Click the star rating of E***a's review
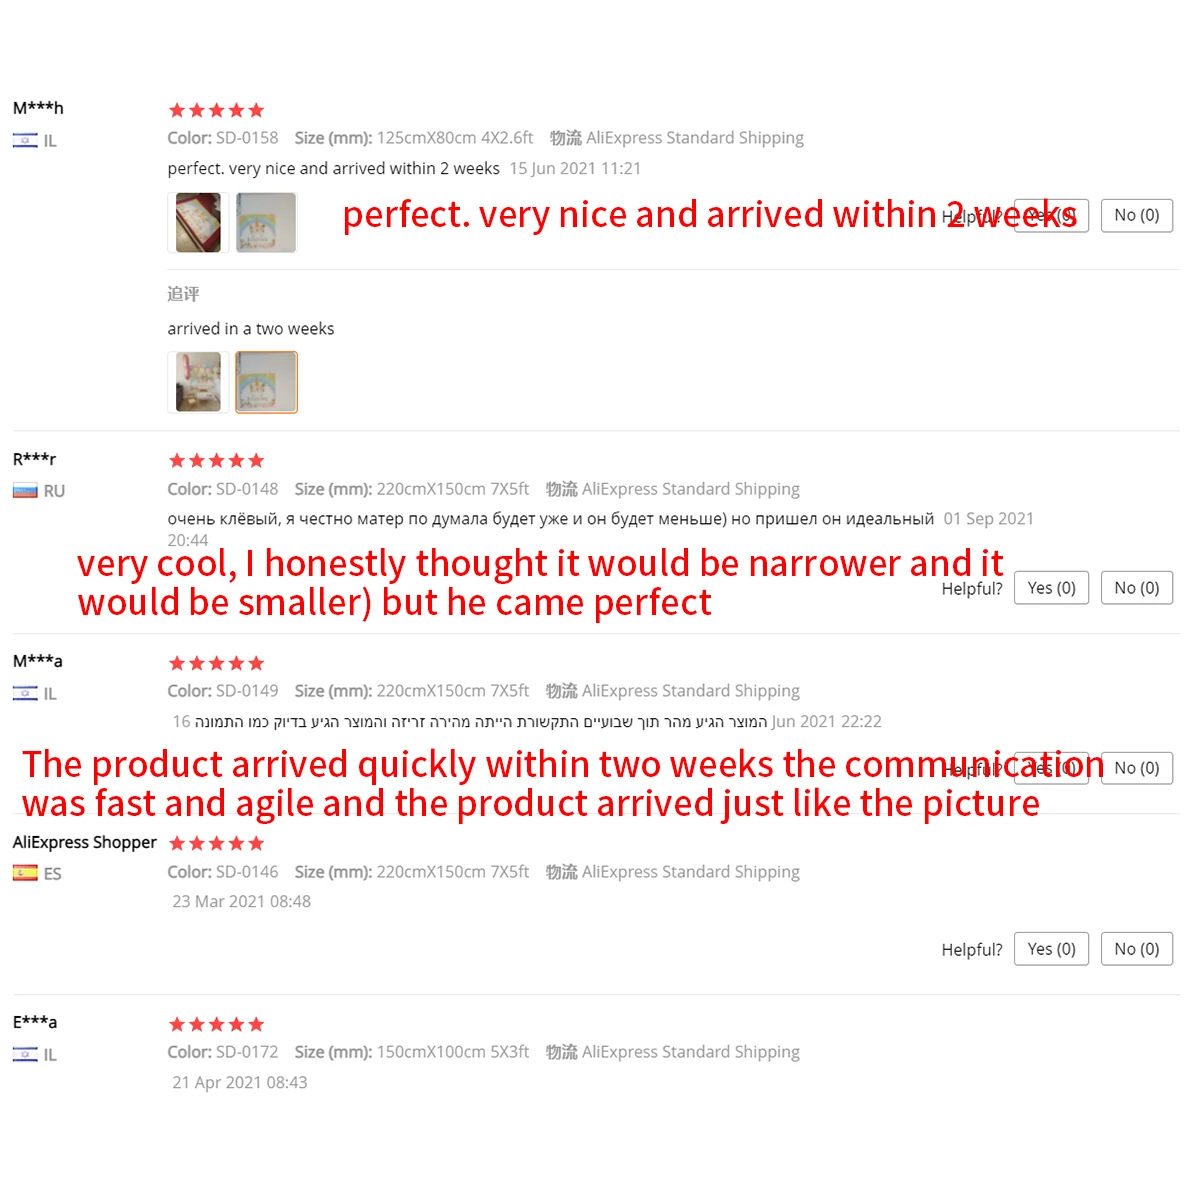Screen dimensions: 1200x1200 pos(216,1024)
